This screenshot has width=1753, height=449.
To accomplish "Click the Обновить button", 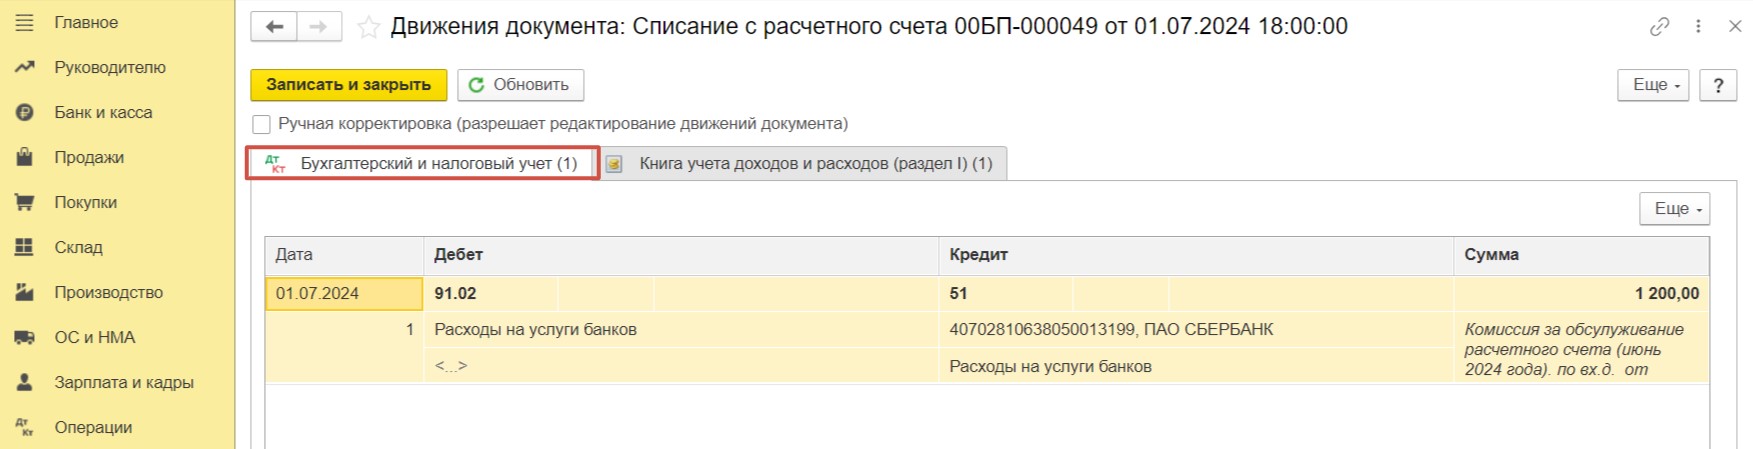I will point(520,85).
